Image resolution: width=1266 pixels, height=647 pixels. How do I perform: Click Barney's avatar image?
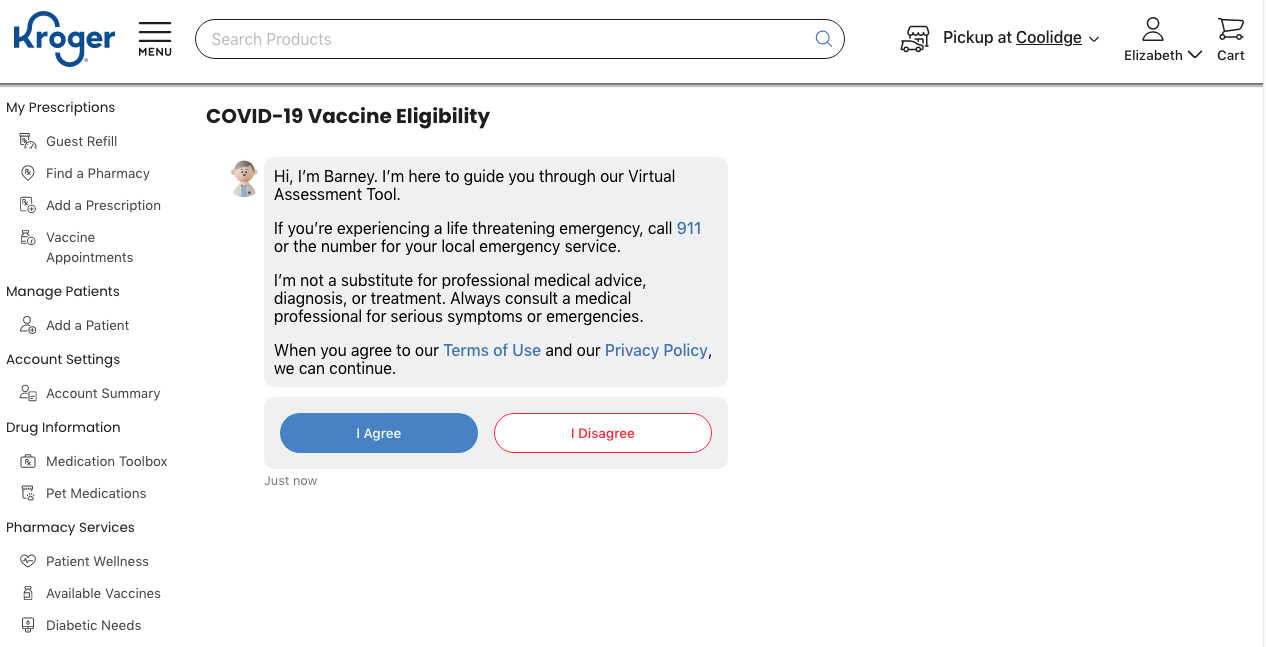tap(244, 178)
